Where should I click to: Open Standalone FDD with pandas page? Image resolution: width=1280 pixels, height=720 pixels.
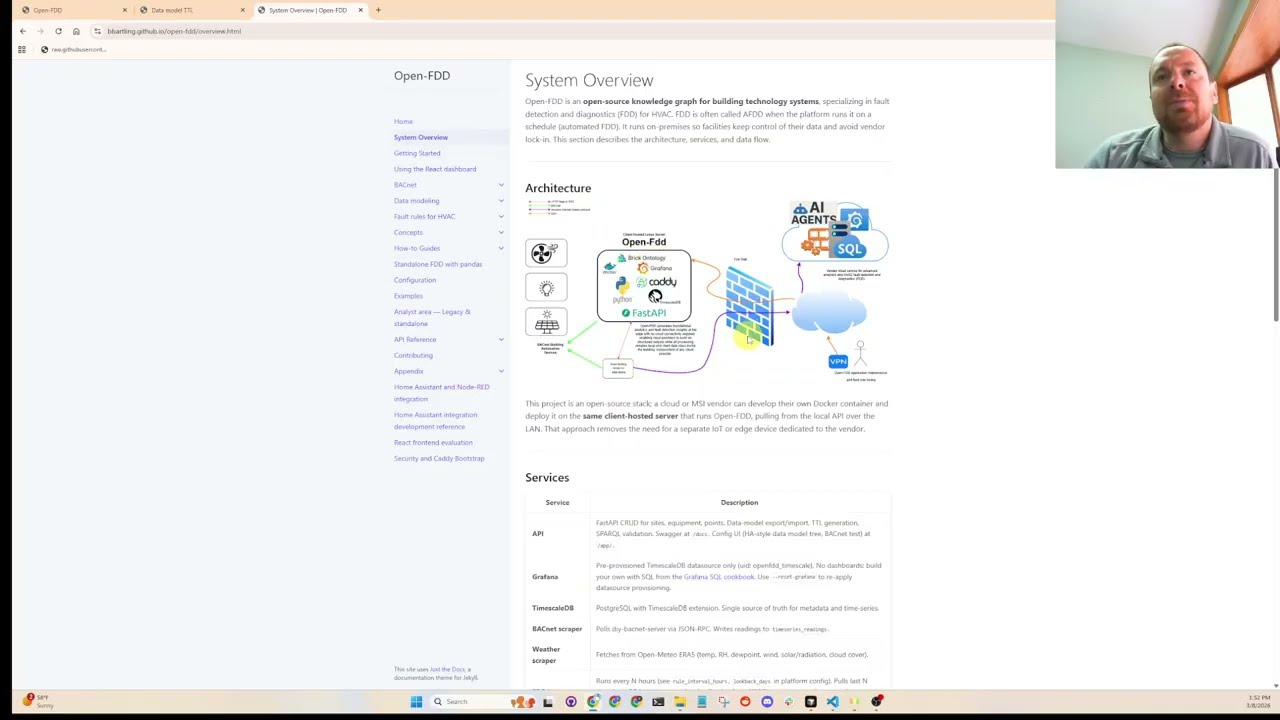[x=438, y=264]
